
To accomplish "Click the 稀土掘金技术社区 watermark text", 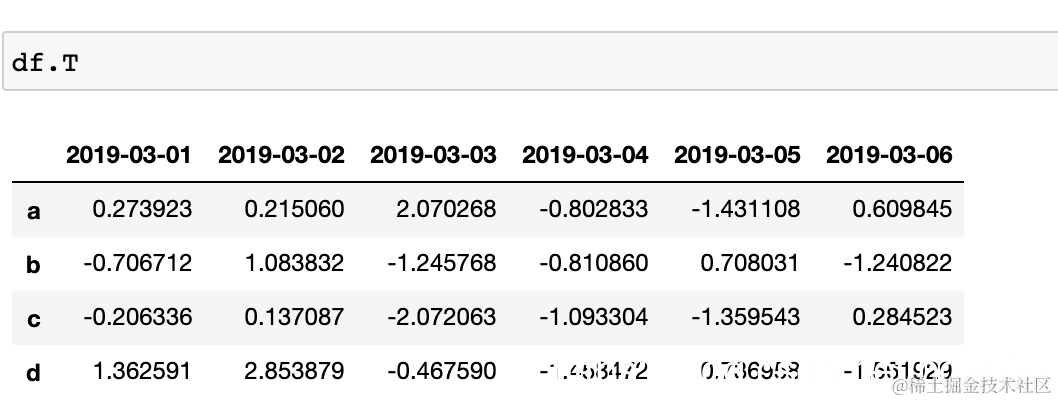I will coord(972,386).
